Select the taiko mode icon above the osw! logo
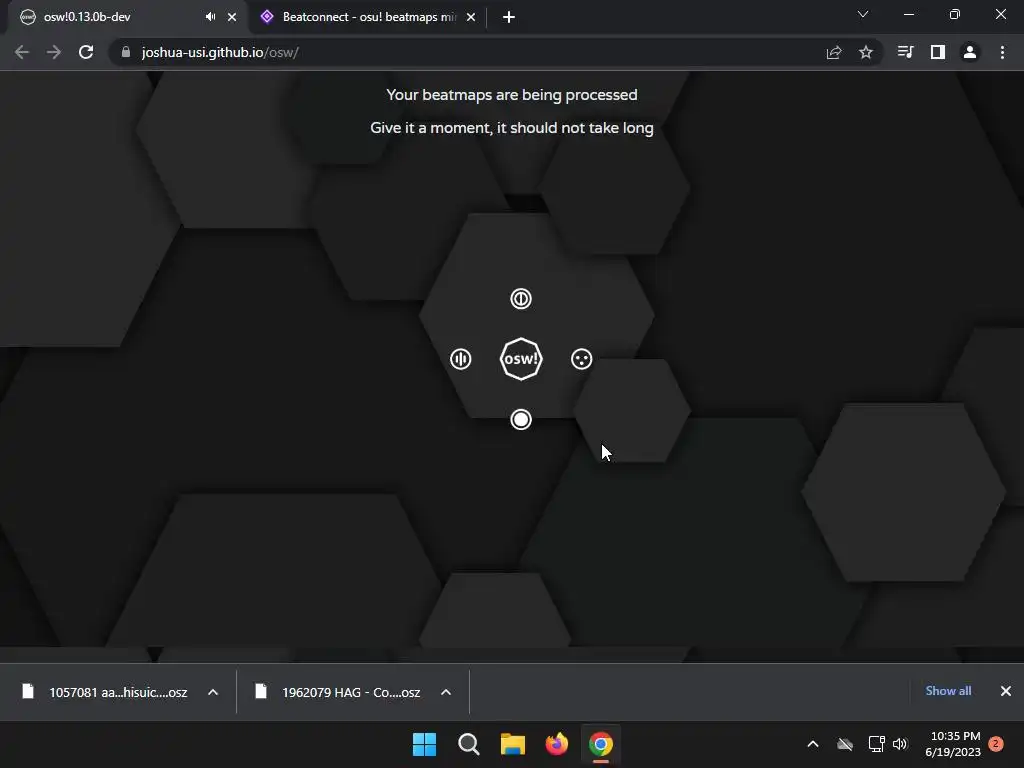 pos(520,298)
